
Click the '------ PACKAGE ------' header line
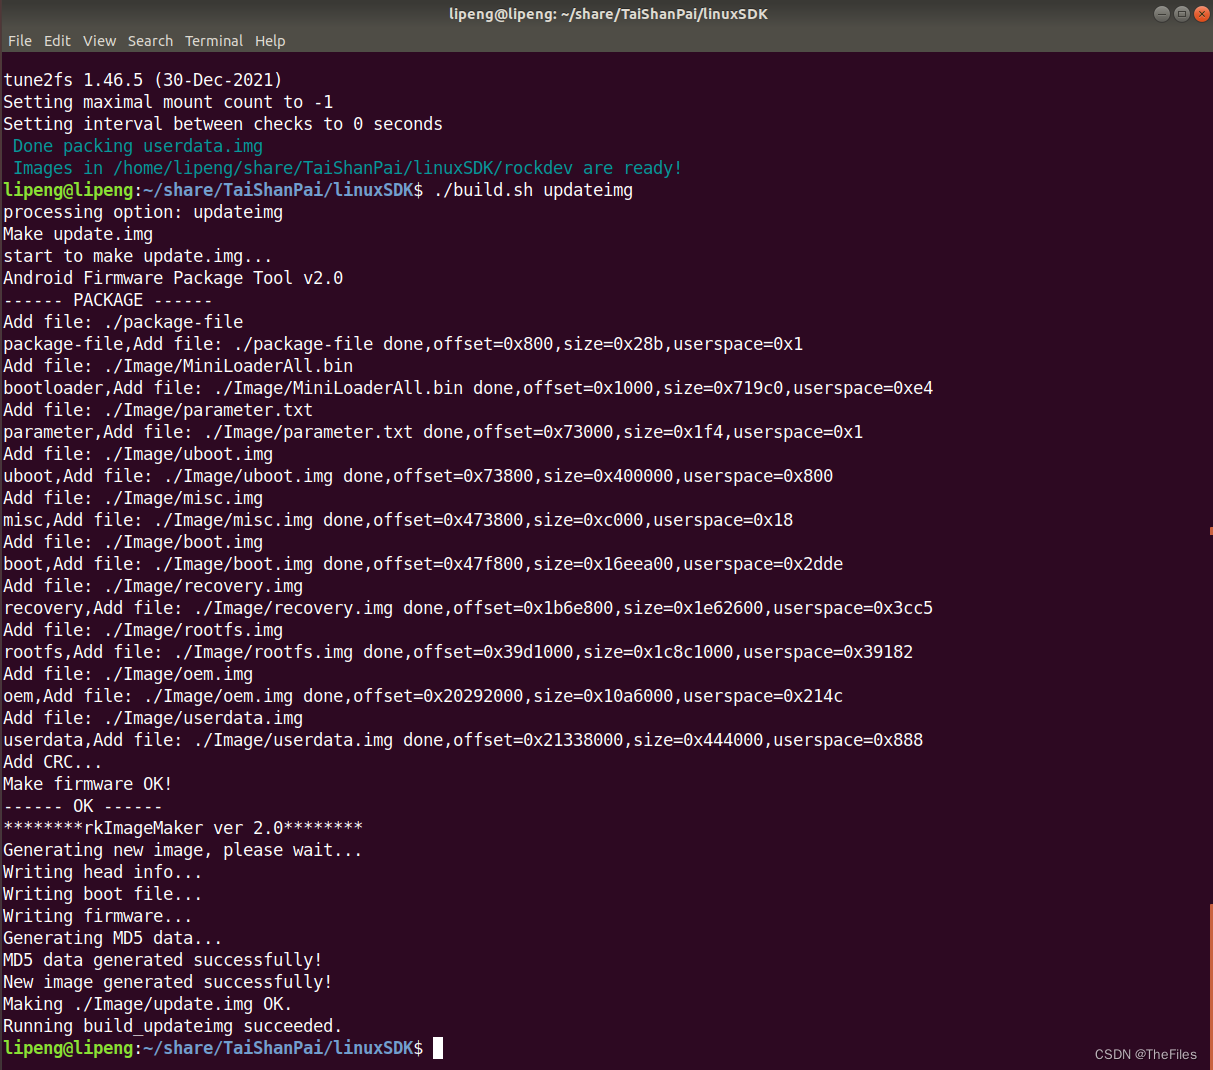click(108, 300)
